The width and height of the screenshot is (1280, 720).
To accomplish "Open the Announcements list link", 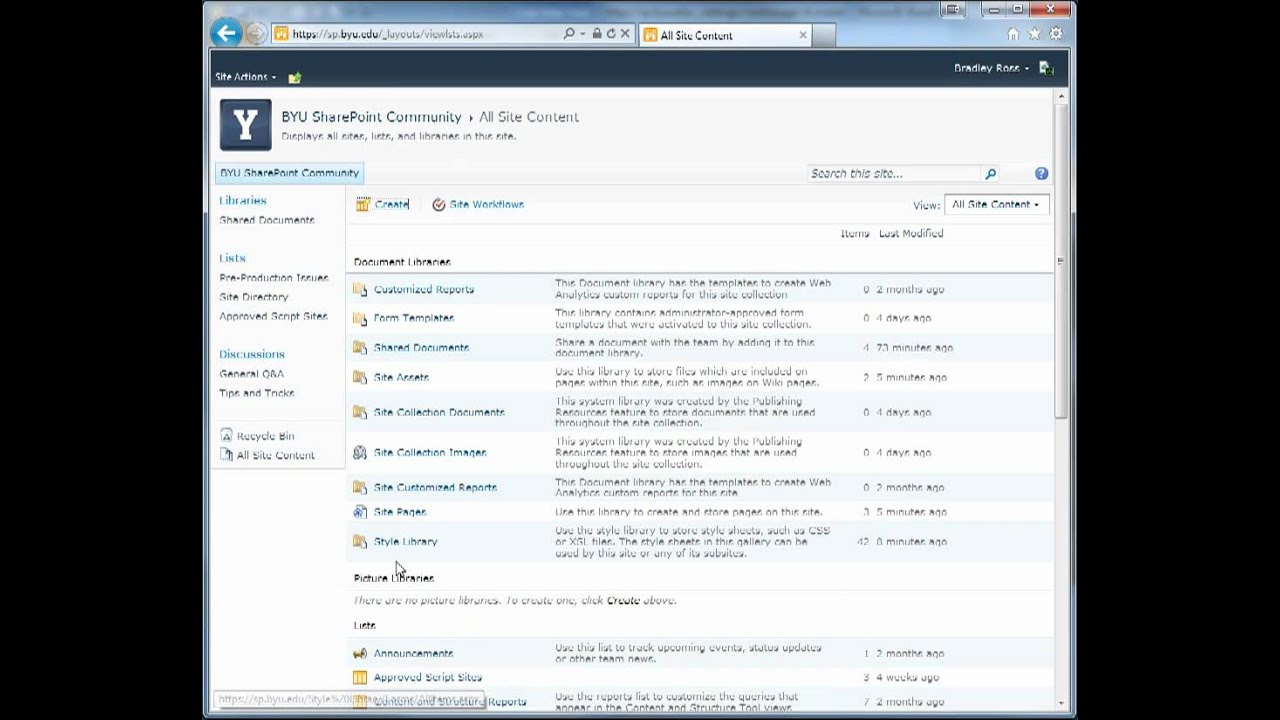I will coord(414,654).
